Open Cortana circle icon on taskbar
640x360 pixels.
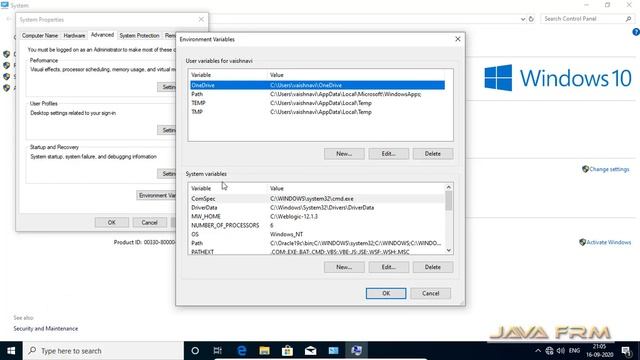click(x=195, y=351)
